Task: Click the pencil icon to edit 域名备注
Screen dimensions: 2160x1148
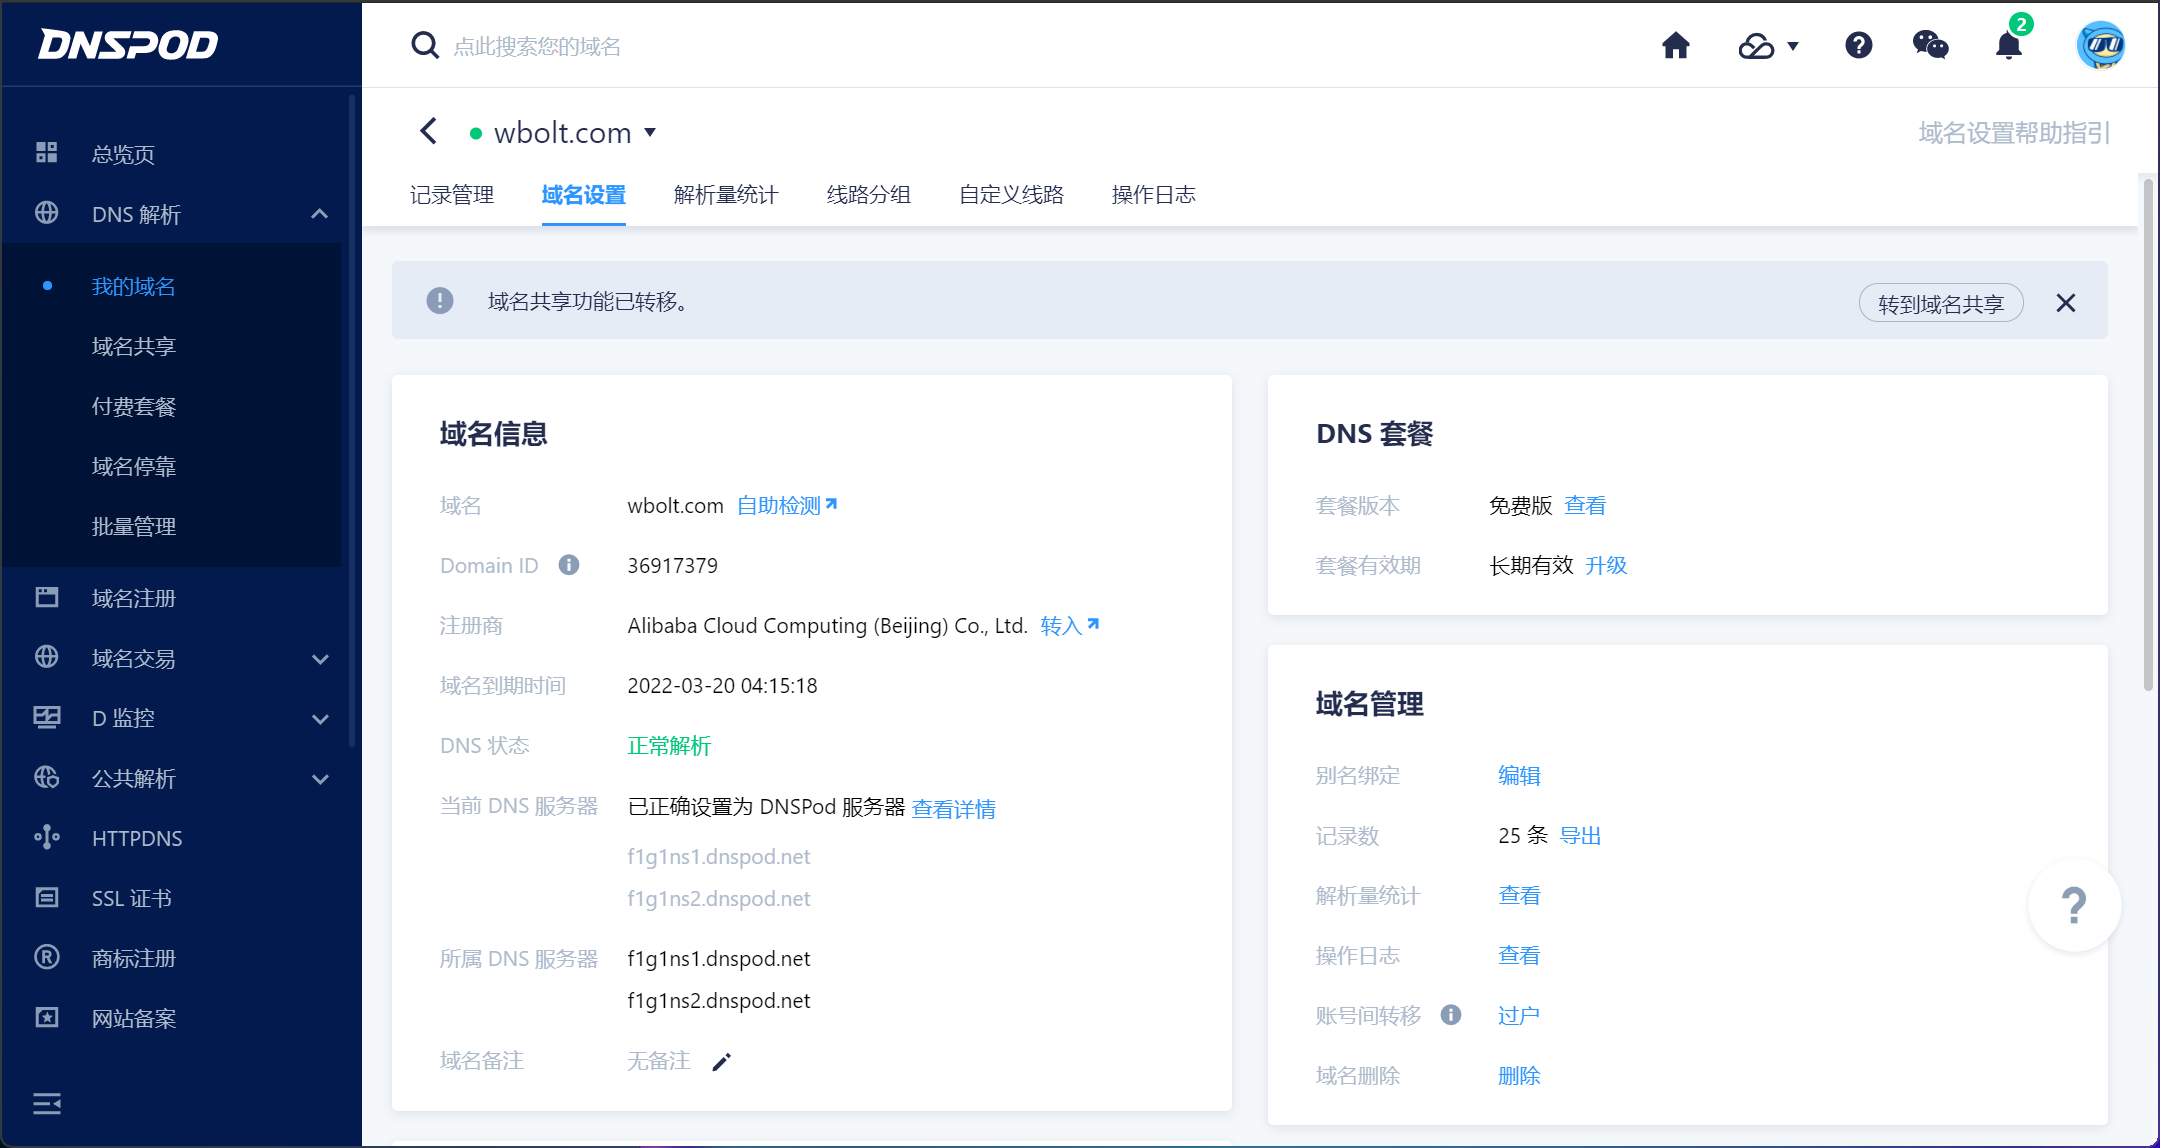Action: click(721, 1061)
